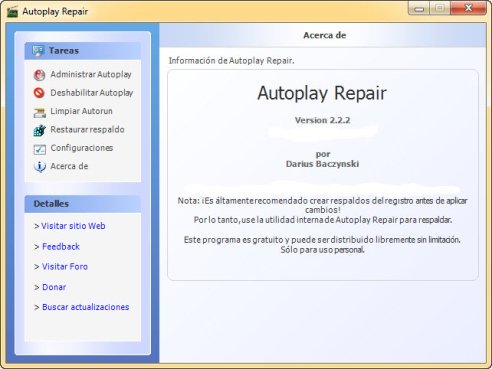Minimize the Autoplay Repair window
492x369 pixels.
(419, 8)
